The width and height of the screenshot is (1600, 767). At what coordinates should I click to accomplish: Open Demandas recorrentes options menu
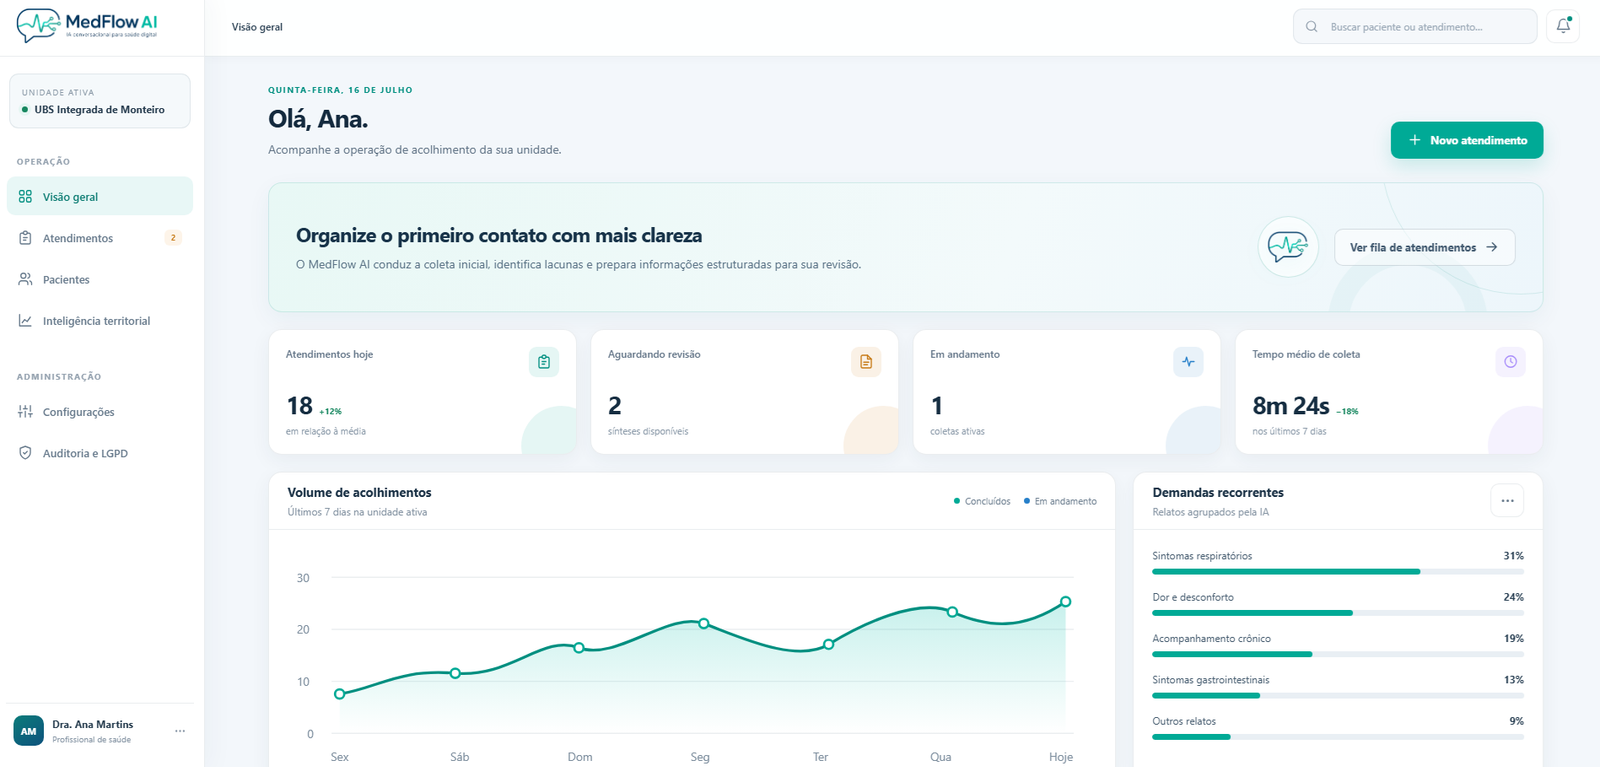coord(1507,501)
